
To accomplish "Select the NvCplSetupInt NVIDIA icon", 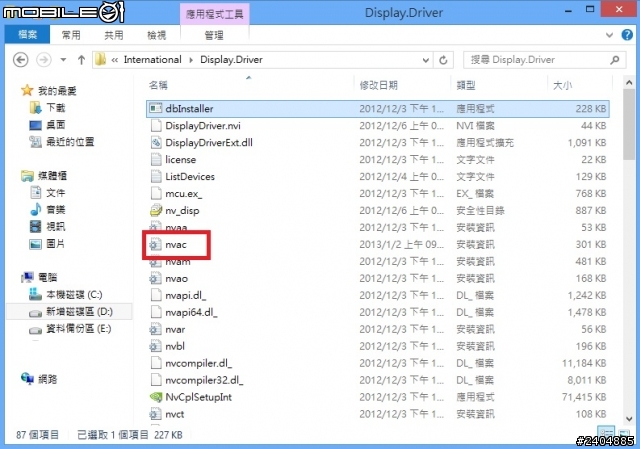I will pyautogui.click(x=156, y=397).
